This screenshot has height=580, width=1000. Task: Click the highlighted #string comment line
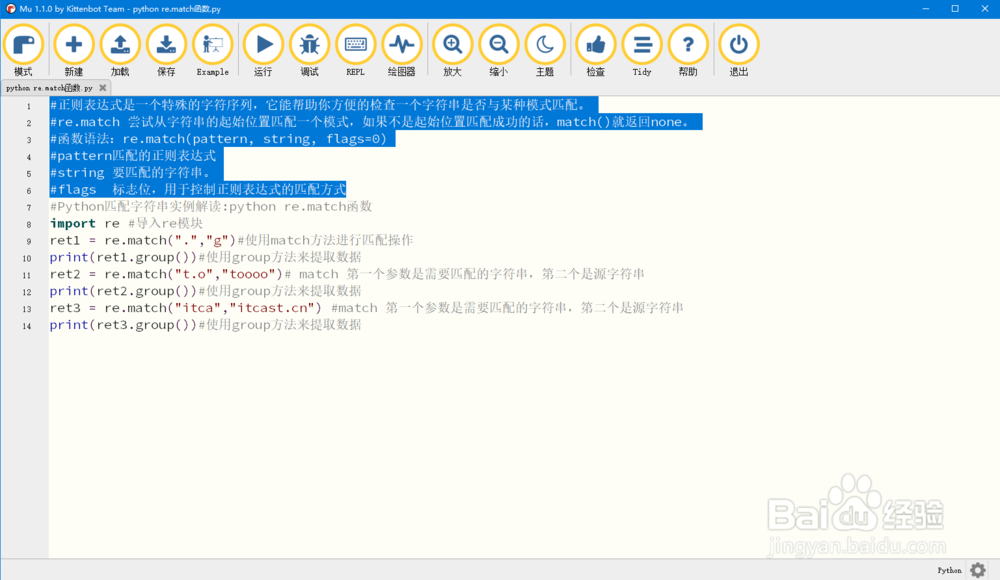click(129, 173)
